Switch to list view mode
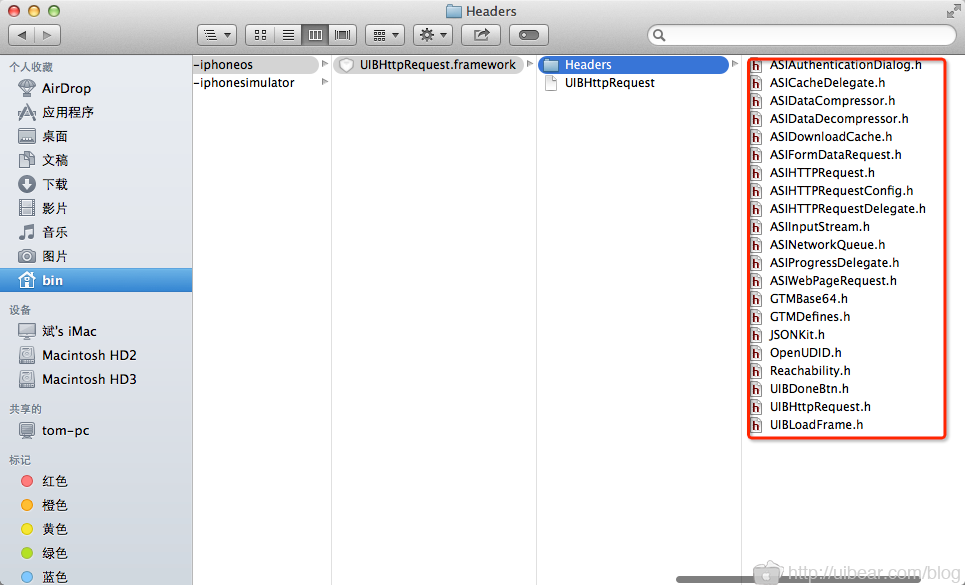This screenshot has height=585, width=965. tap(288, 35)
